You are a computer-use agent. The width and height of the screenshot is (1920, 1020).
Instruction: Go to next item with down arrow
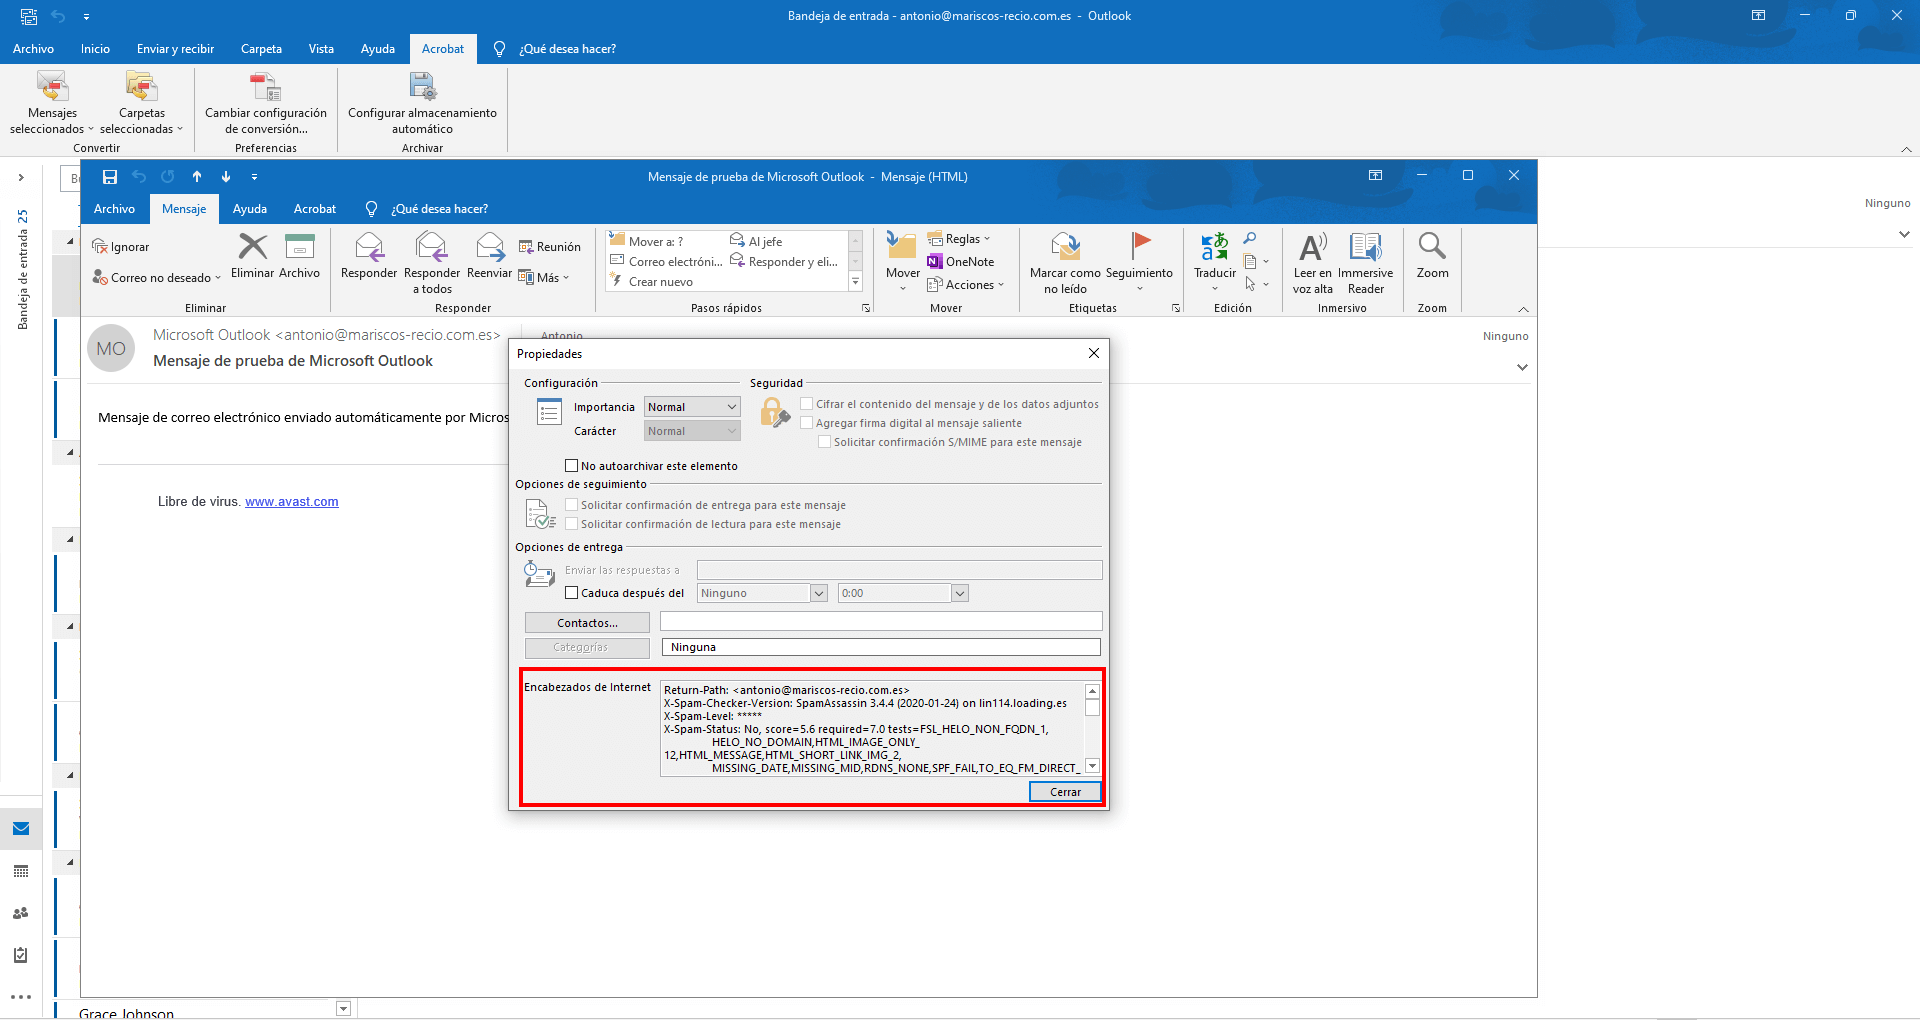coord(226,177)
